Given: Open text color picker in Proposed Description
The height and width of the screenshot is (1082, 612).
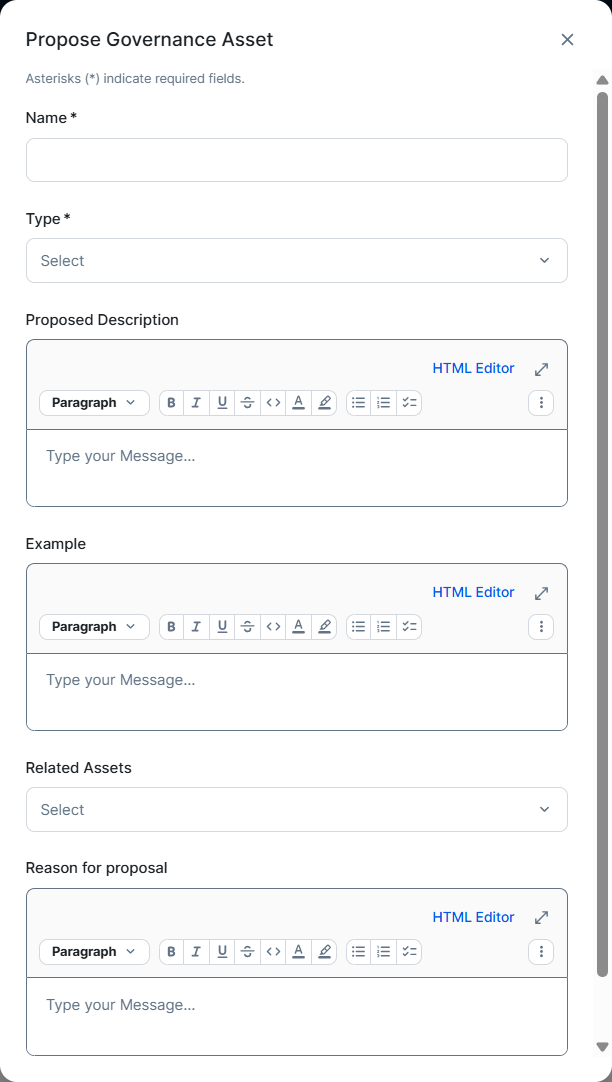Looking at the screenshot, I should pos(298,403).
